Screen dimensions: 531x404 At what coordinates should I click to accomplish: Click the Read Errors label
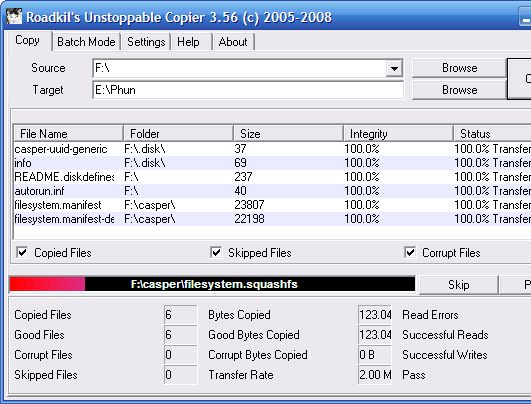click(x=430, y=315)
